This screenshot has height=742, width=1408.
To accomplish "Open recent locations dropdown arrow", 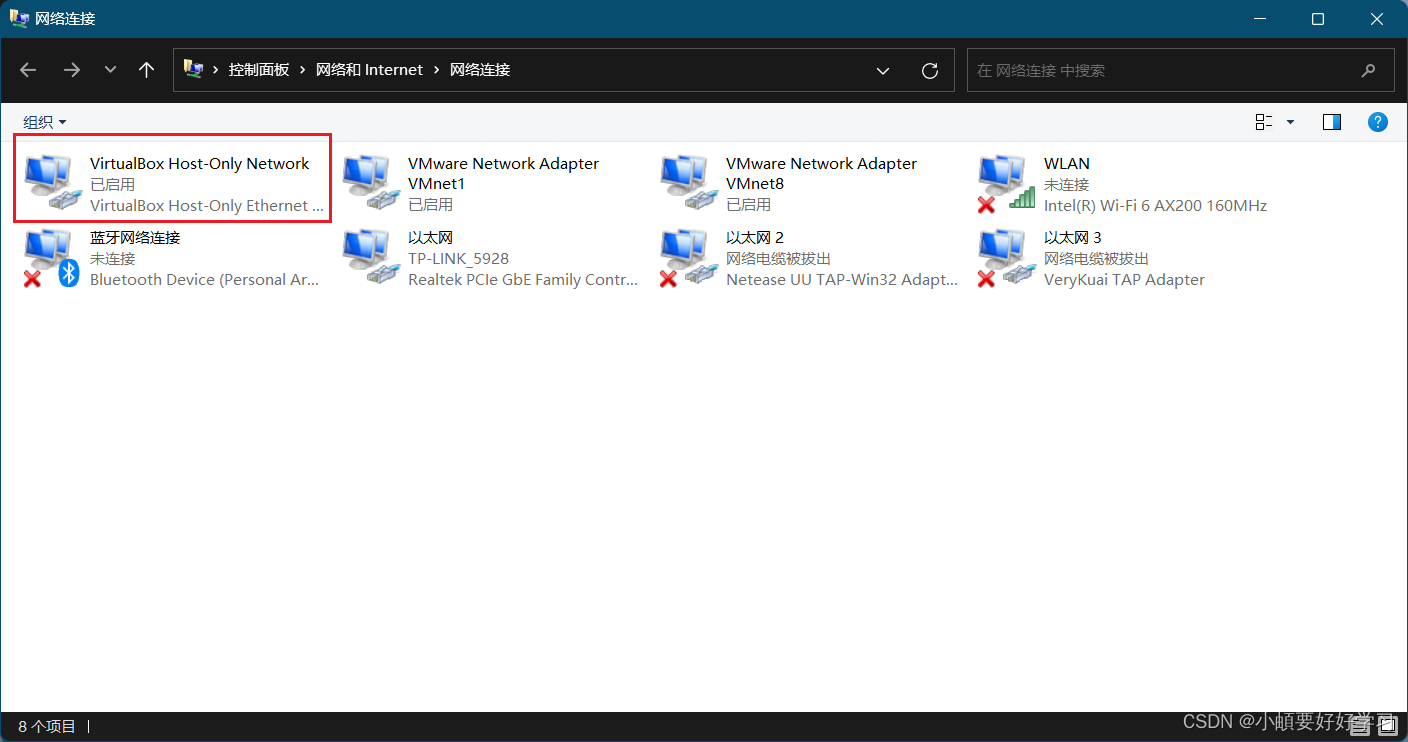I will [110, 70].
